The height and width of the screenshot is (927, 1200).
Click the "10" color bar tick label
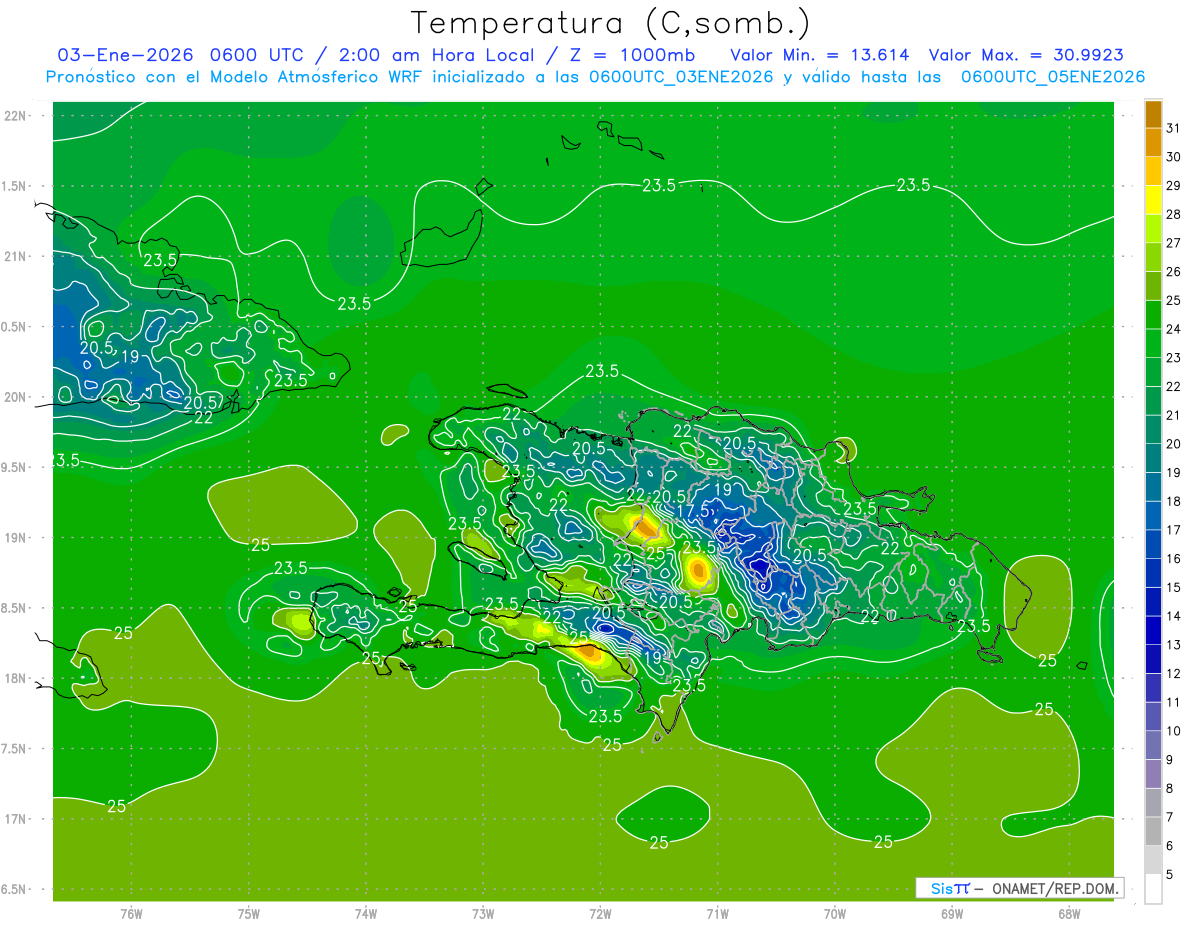[1173, 731]
